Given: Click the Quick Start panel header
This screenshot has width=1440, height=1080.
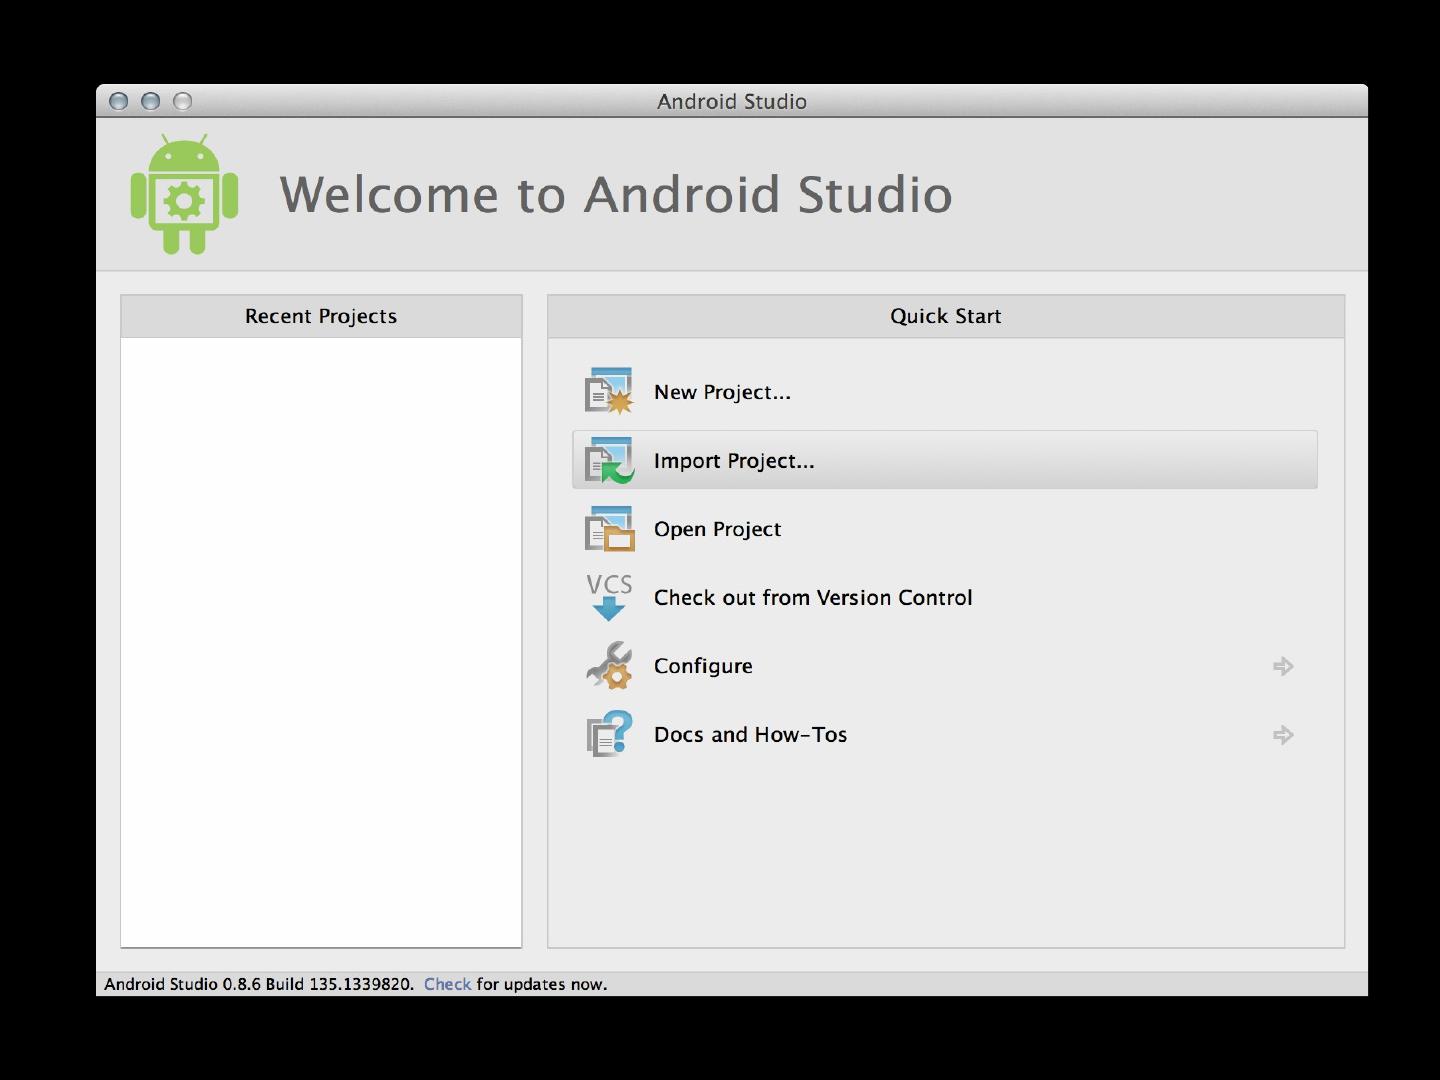Looking at the screenshot, I should 945,316.
